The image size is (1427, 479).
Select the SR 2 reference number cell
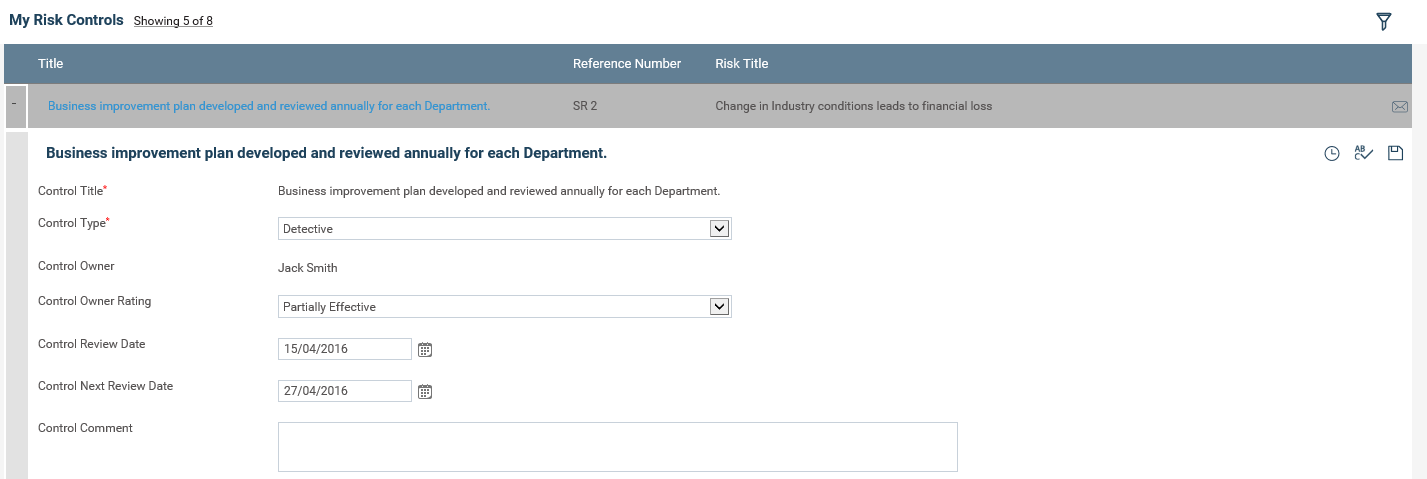(585, 106)
